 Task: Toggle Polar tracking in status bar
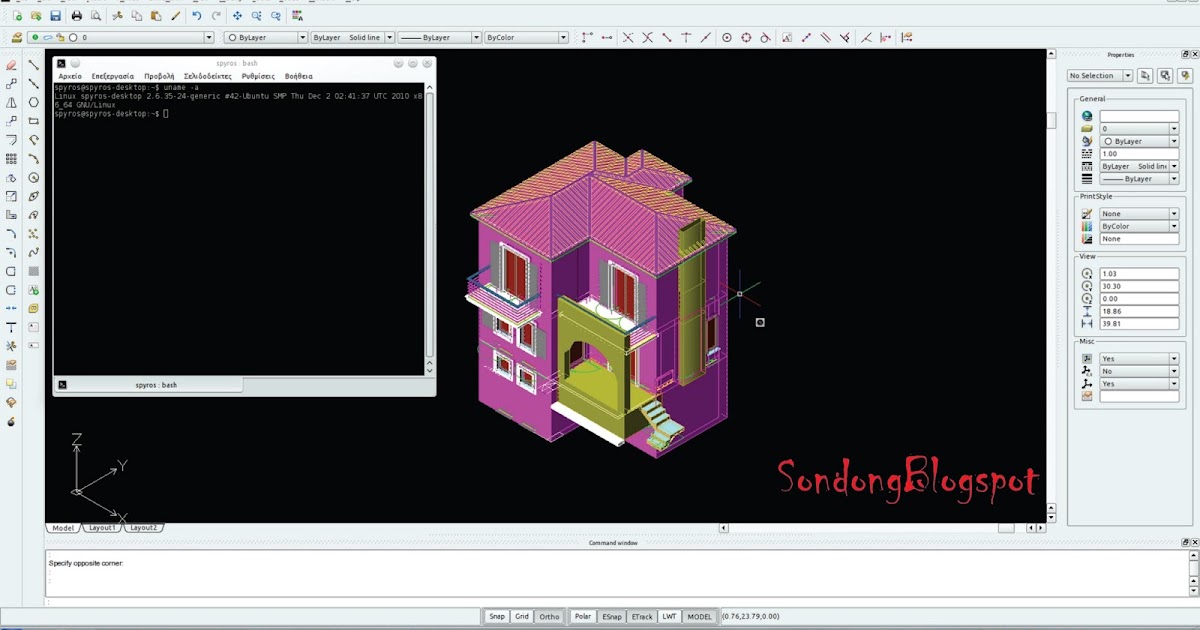coord(583,617)
